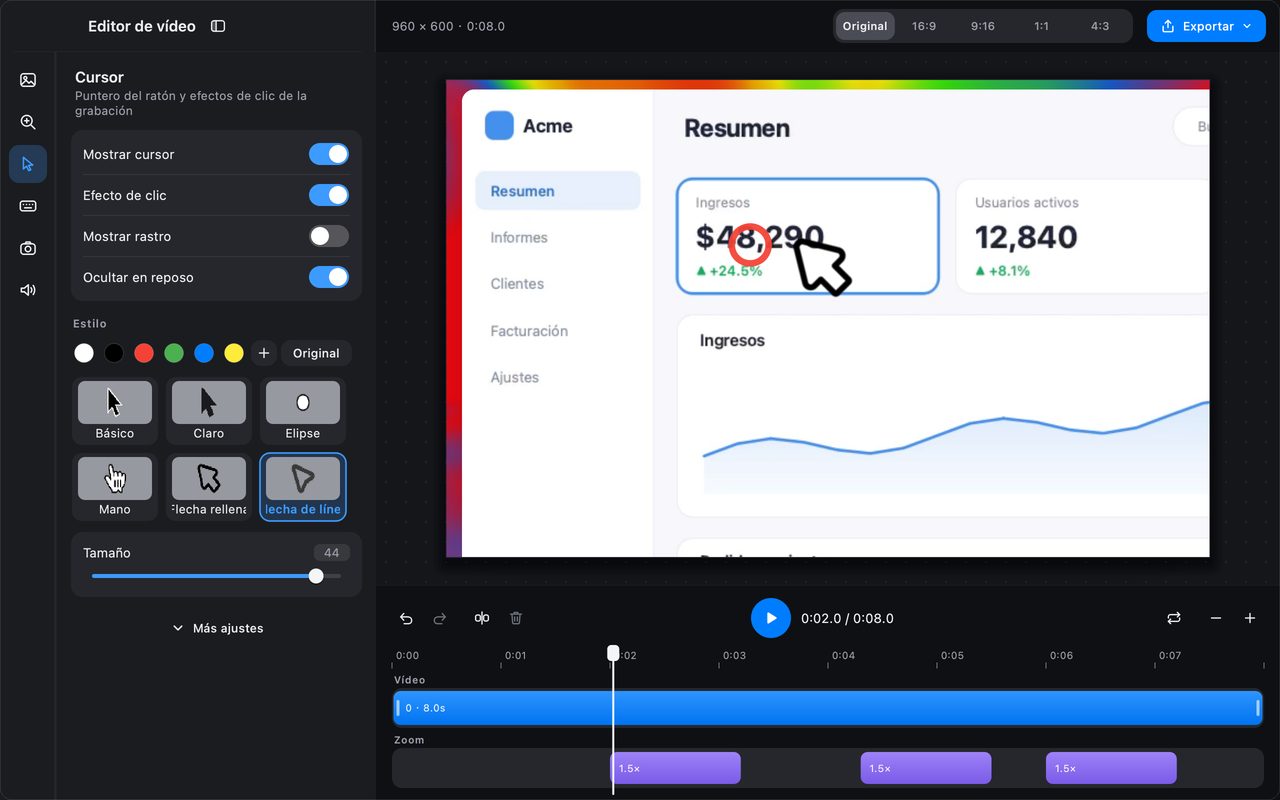Pick the green cursor color

point(174,353)
